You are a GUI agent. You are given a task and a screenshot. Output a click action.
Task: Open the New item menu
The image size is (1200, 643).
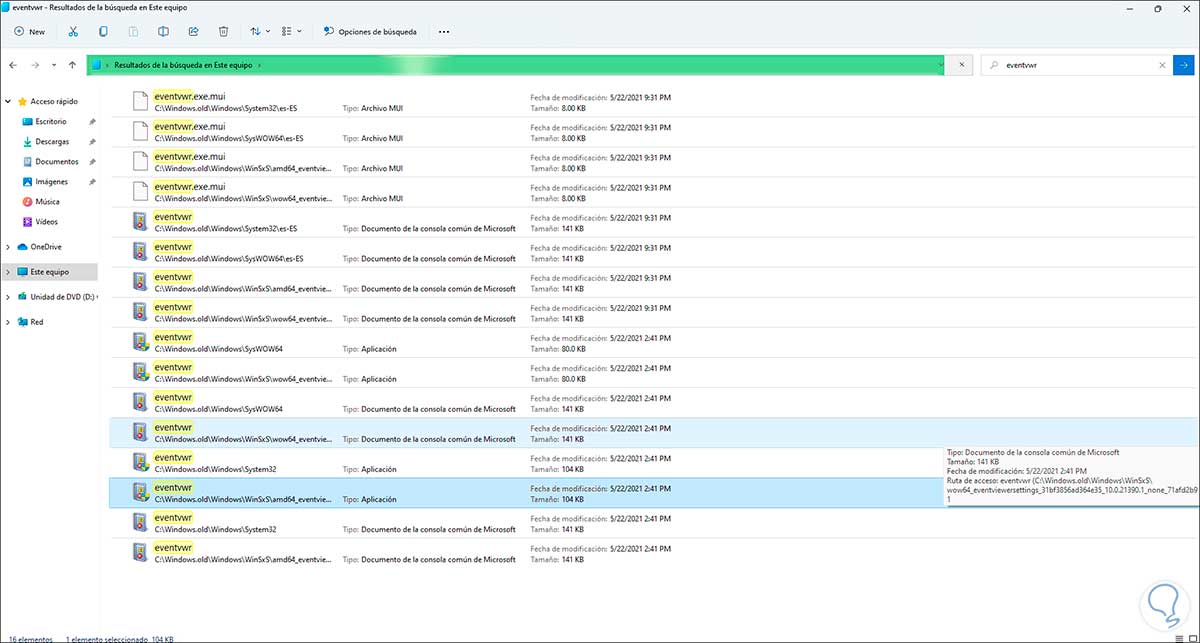pyautogui.click(x=29, y=32)
